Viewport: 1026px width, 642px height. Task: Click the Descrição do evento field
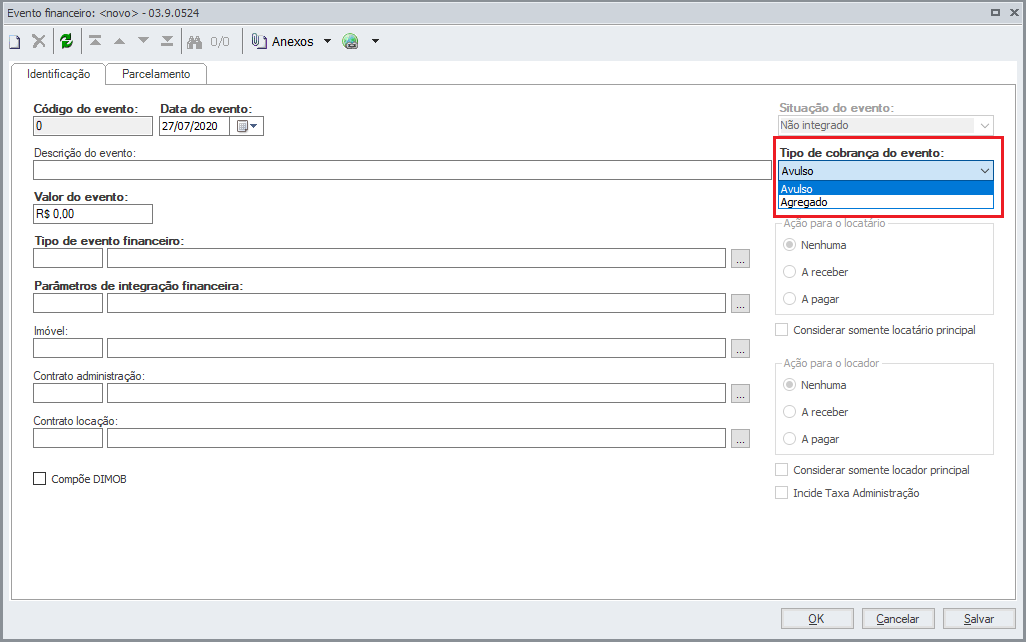[x=402, y=170]
